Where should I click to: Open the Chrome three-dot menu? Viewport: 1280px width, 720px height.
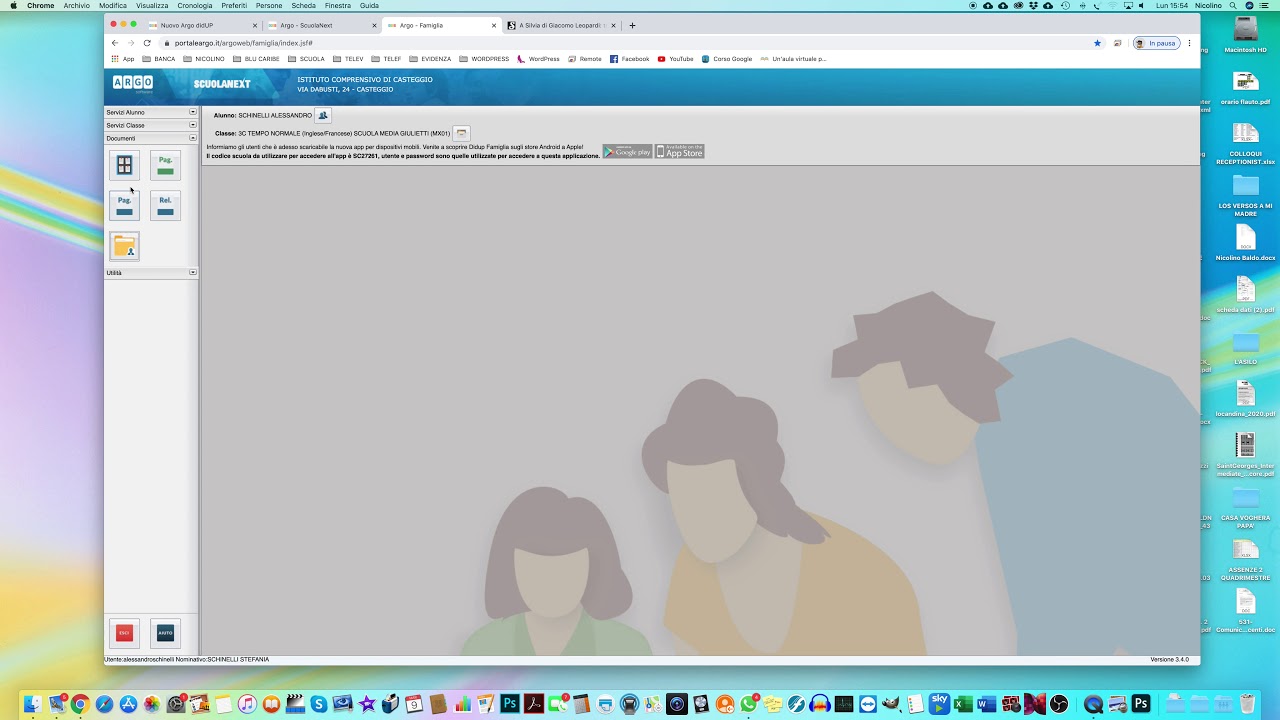1189,43
